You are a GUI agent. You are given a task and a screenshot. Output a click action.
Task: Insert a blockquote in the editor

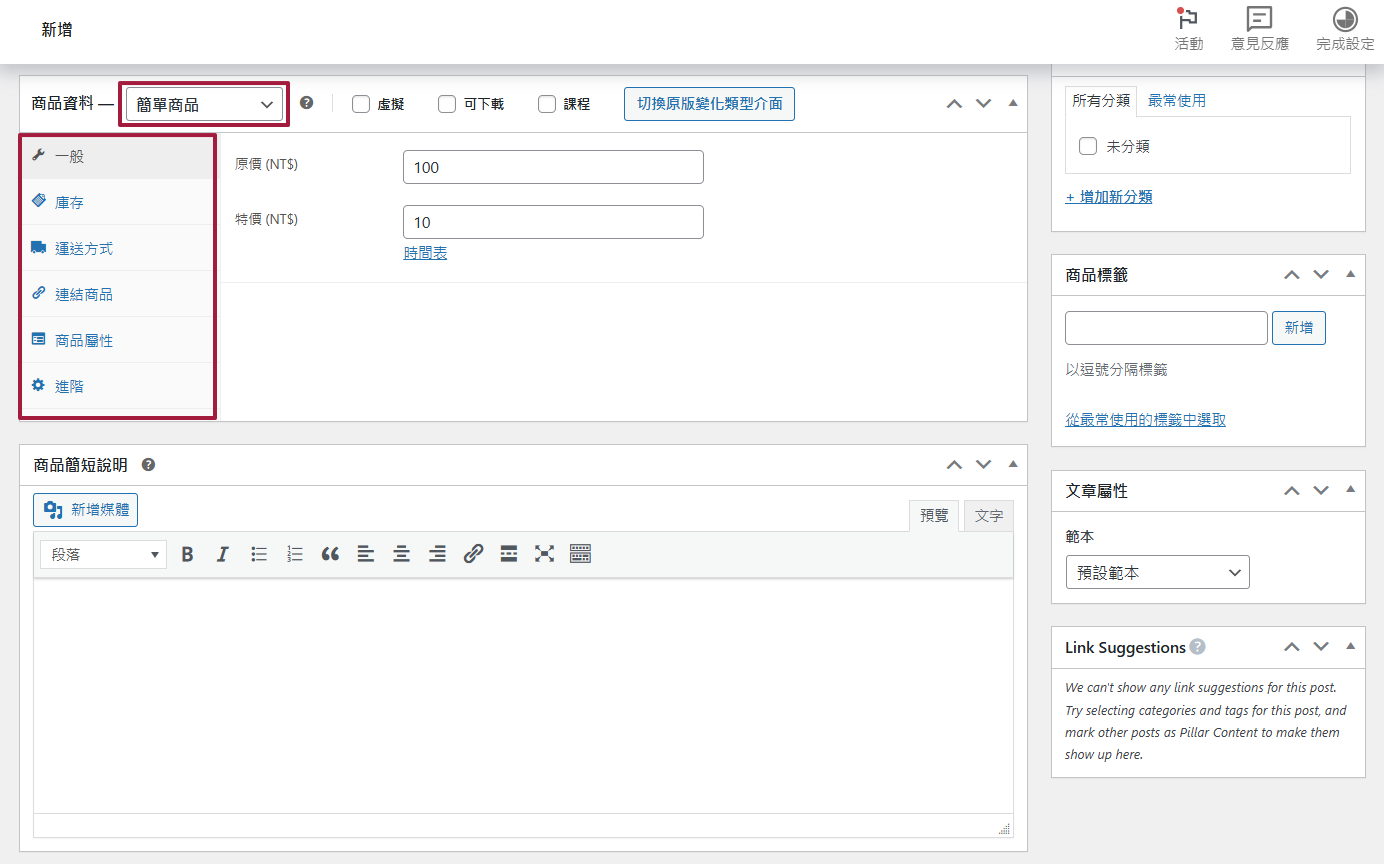point(330,554)
